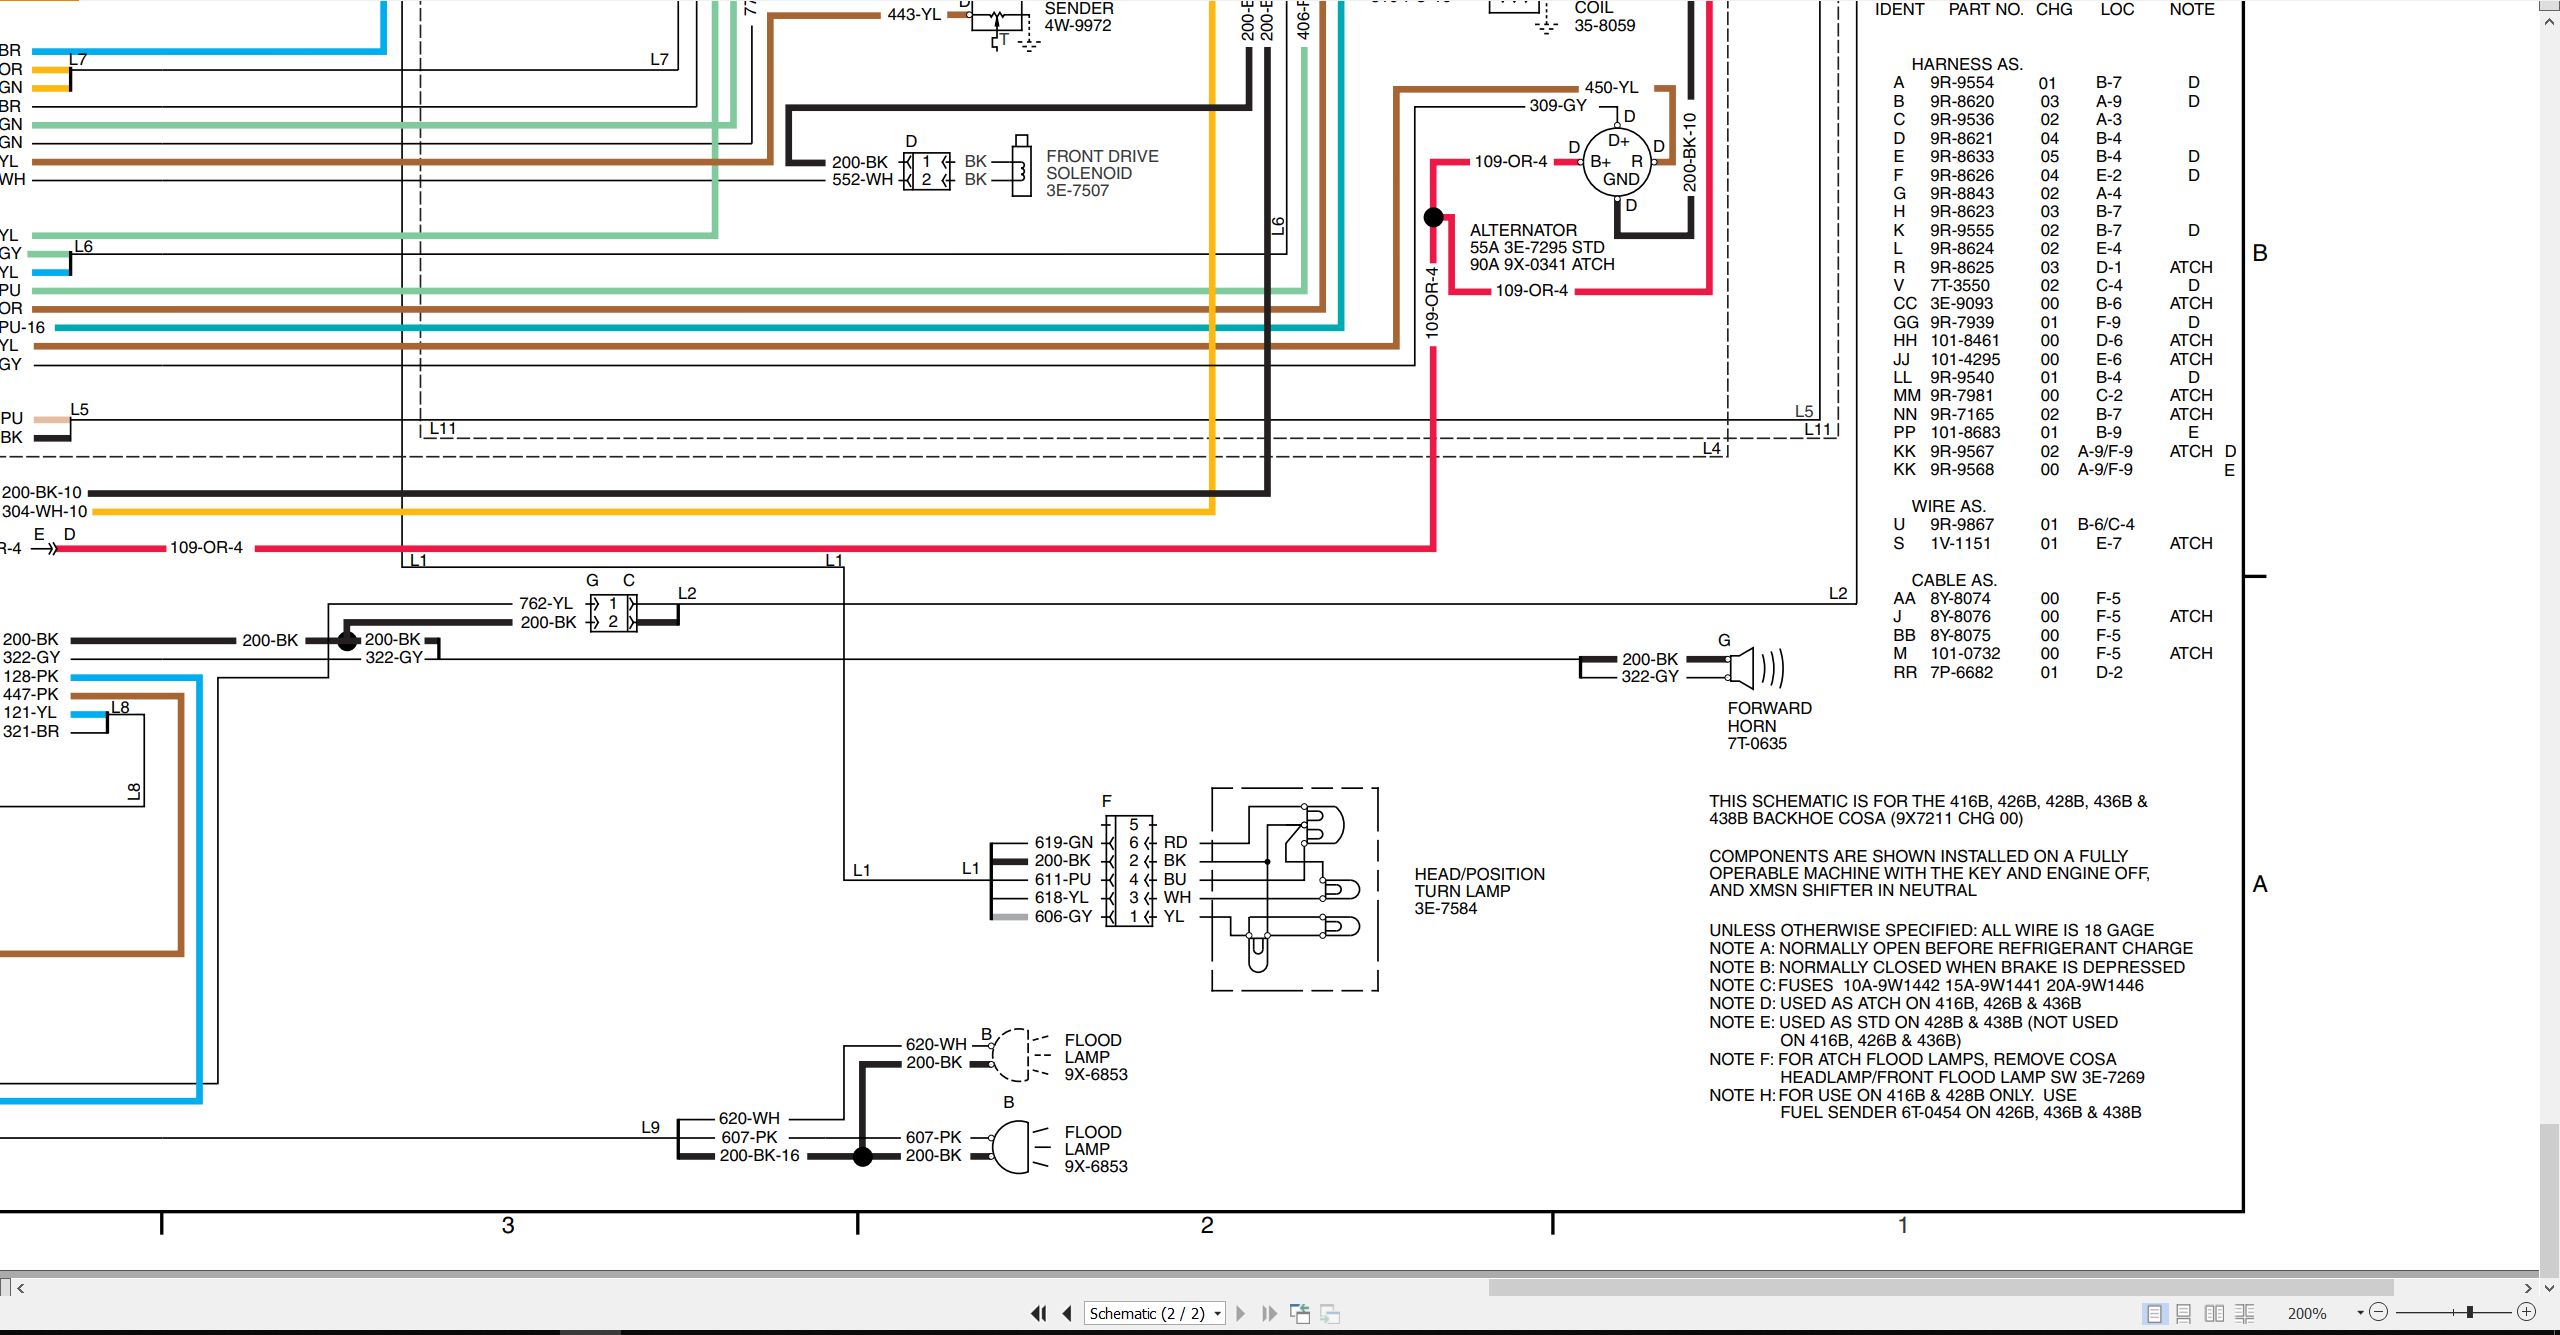The width and height of the screenshot is (2560, 1335).
Task: Click the 304-WH-10 wire label
Action: 45,511
